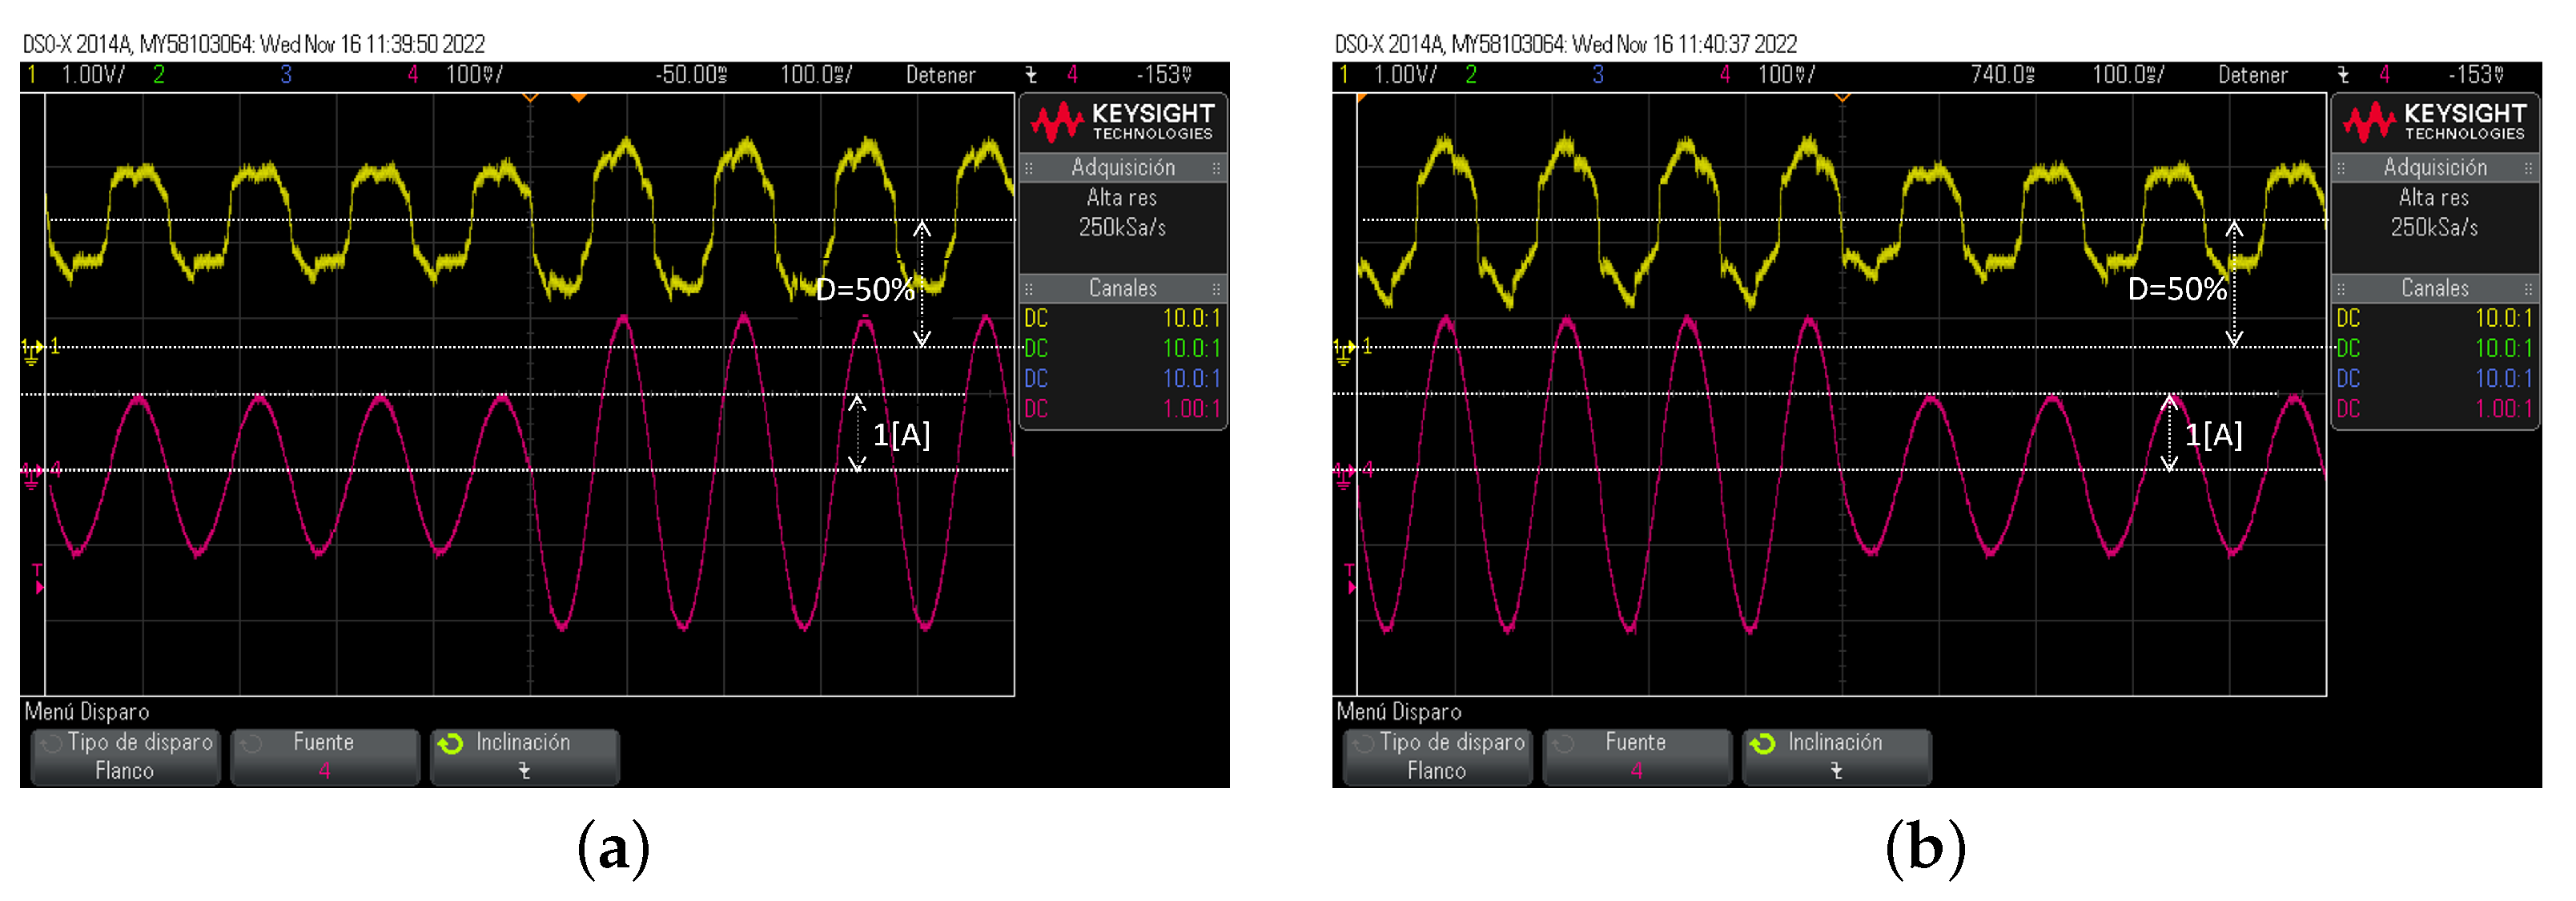Open Fuente 4 softkey in scope (b)
Viewport: 2576px width, 901px height.
[1636, 757]
